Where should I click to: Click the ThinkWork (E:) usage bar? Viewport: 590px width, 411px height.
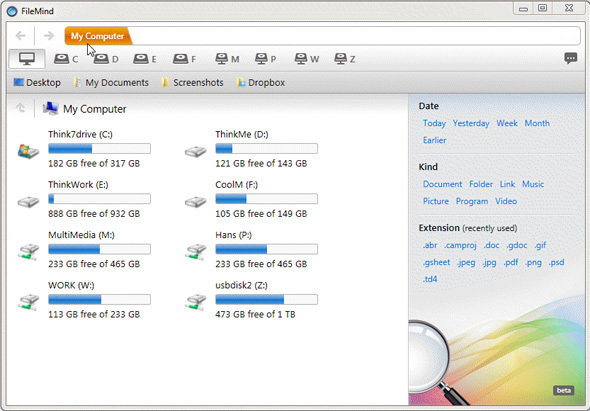click(x=99, y=199)
